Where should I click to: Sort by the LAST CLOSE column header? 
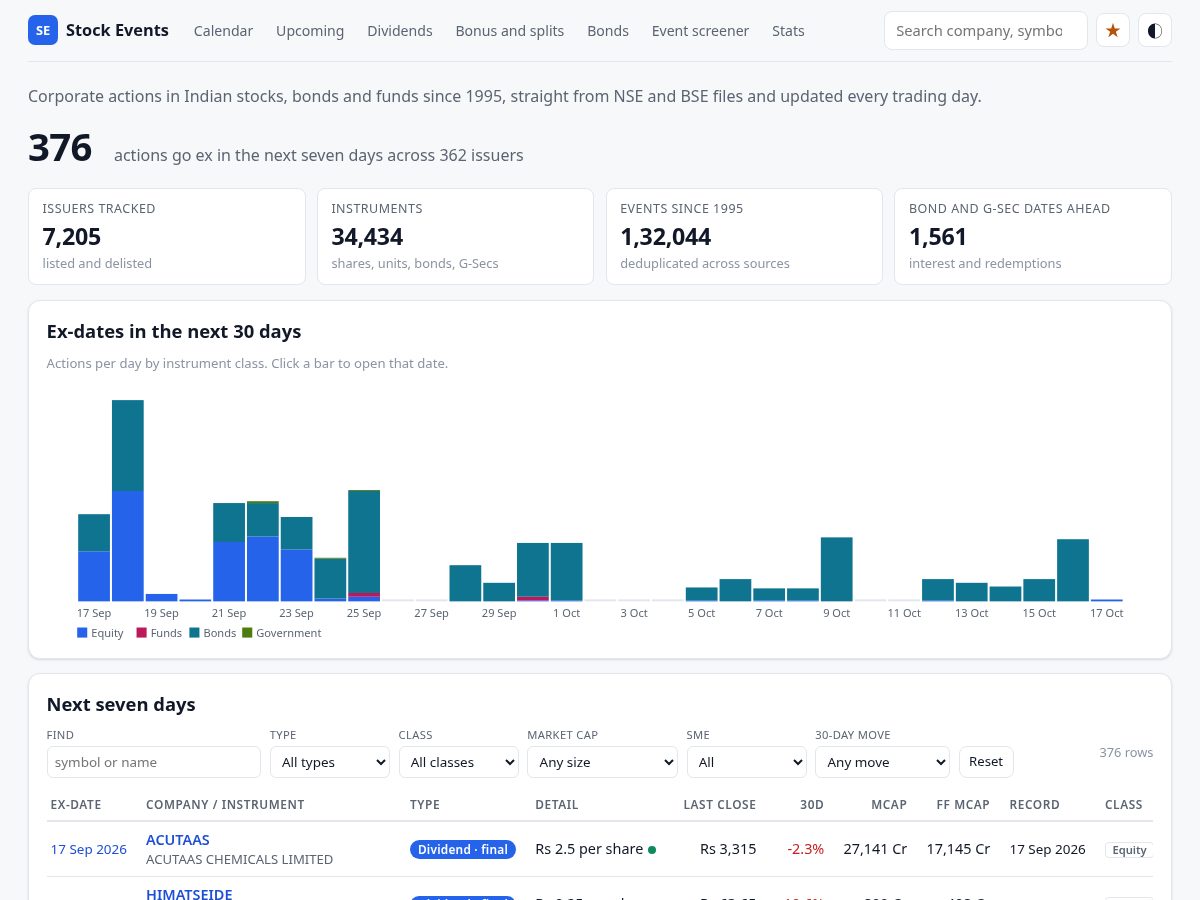tap(720, 804)
